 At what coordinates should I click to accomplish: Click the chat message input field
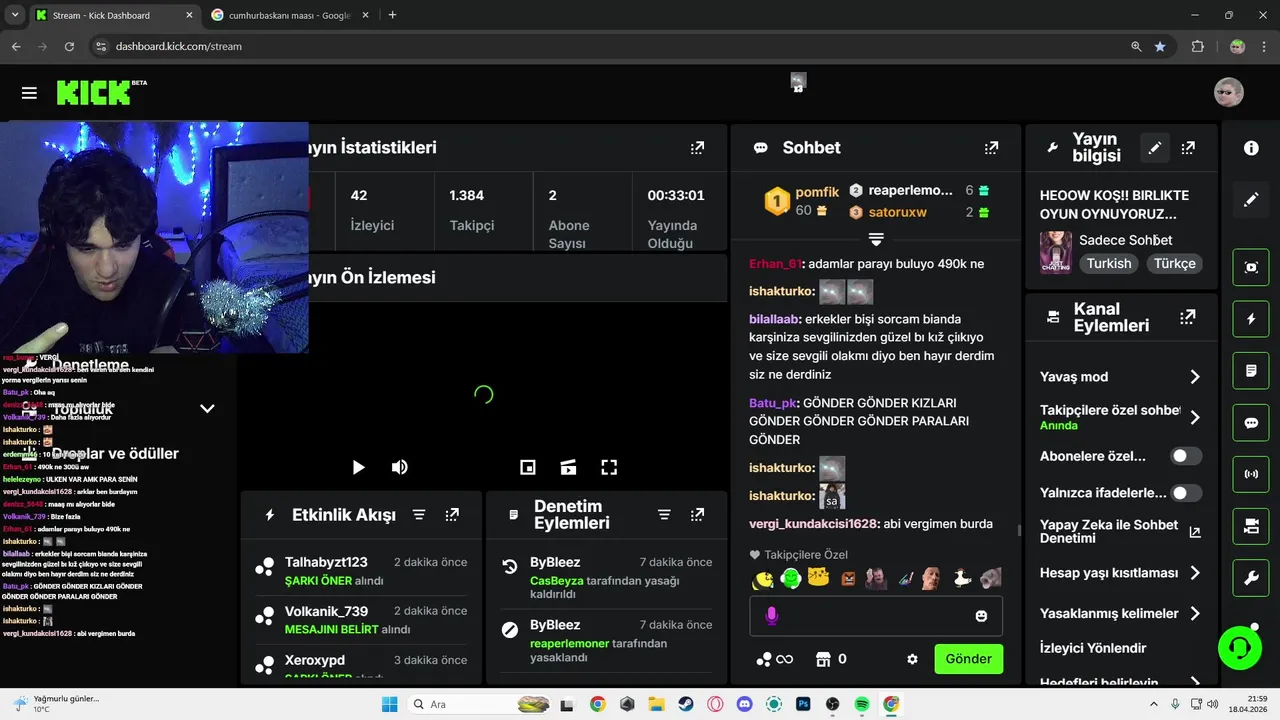tap(876, 616)
